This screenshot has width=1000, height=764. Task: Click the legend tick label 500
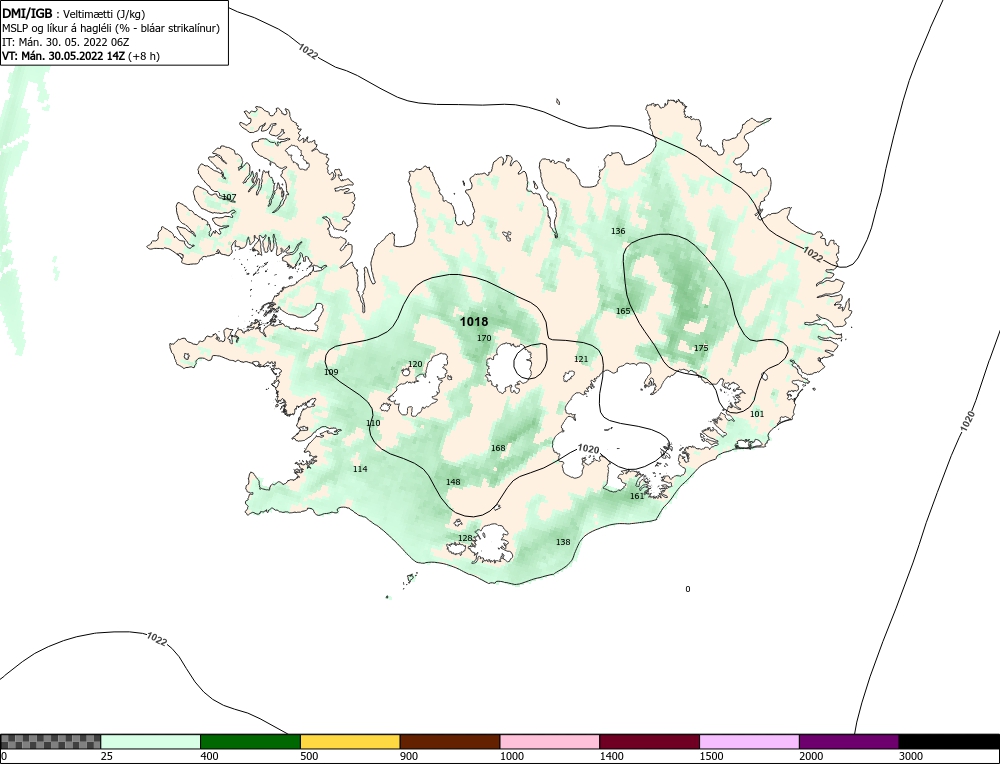pos(309,756)
